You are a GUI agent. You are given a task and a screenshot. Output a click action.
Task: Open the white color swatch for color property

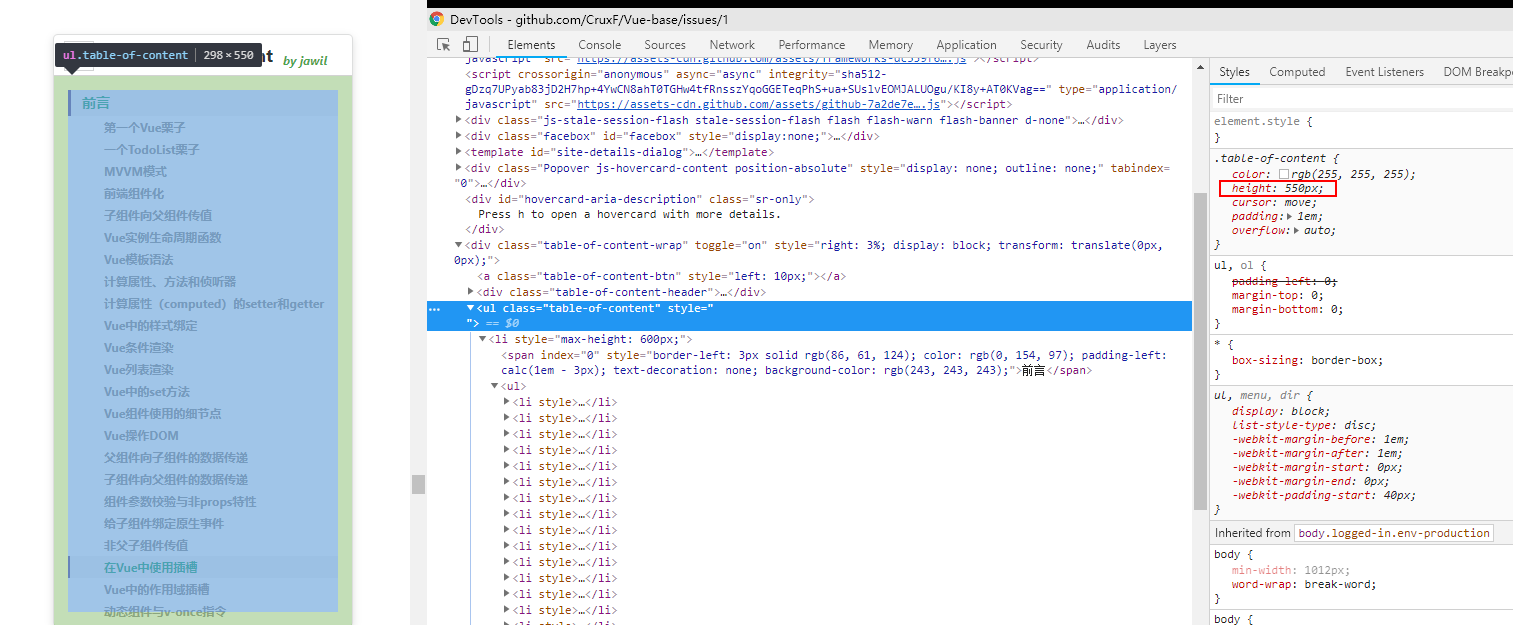pos(1284,175)
